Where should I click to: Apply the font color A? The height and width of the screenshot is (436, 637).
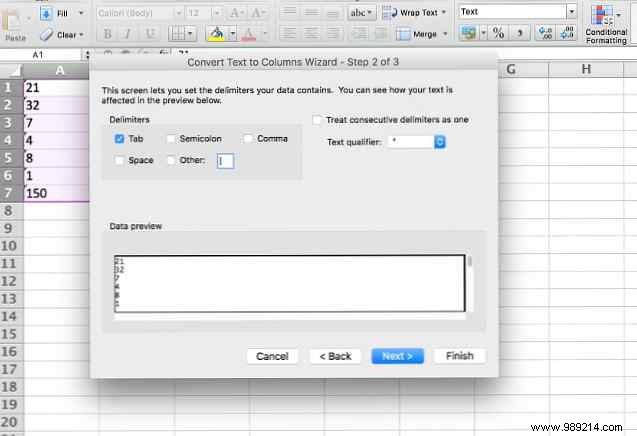(x=249, y=34)
